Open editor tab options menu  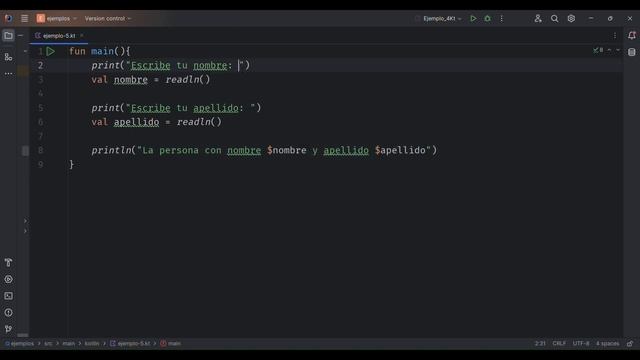pos(615,36)
